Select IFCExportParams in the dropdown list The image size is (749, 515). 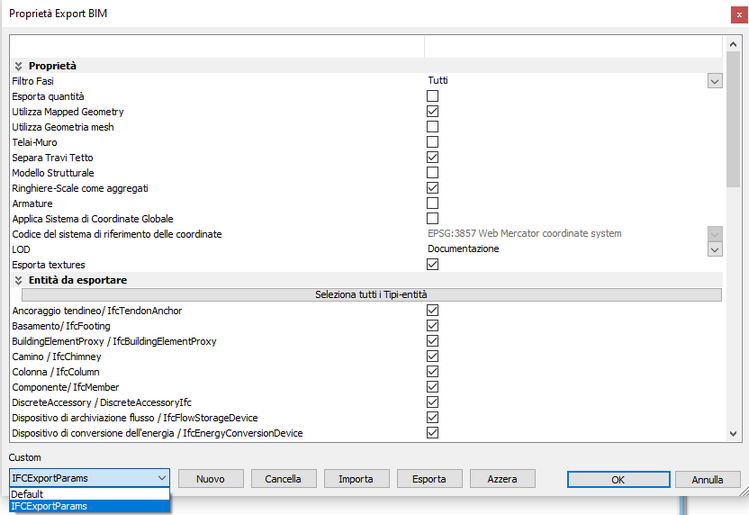click(89, 506)
